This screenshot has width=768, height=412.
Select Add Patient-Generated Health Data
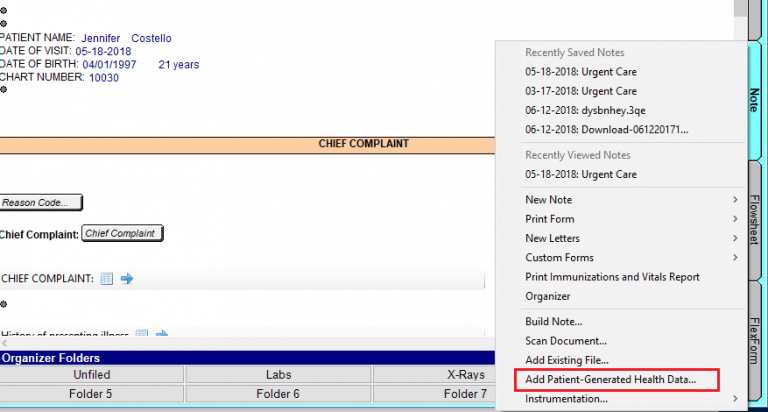[x=616, y=380]
